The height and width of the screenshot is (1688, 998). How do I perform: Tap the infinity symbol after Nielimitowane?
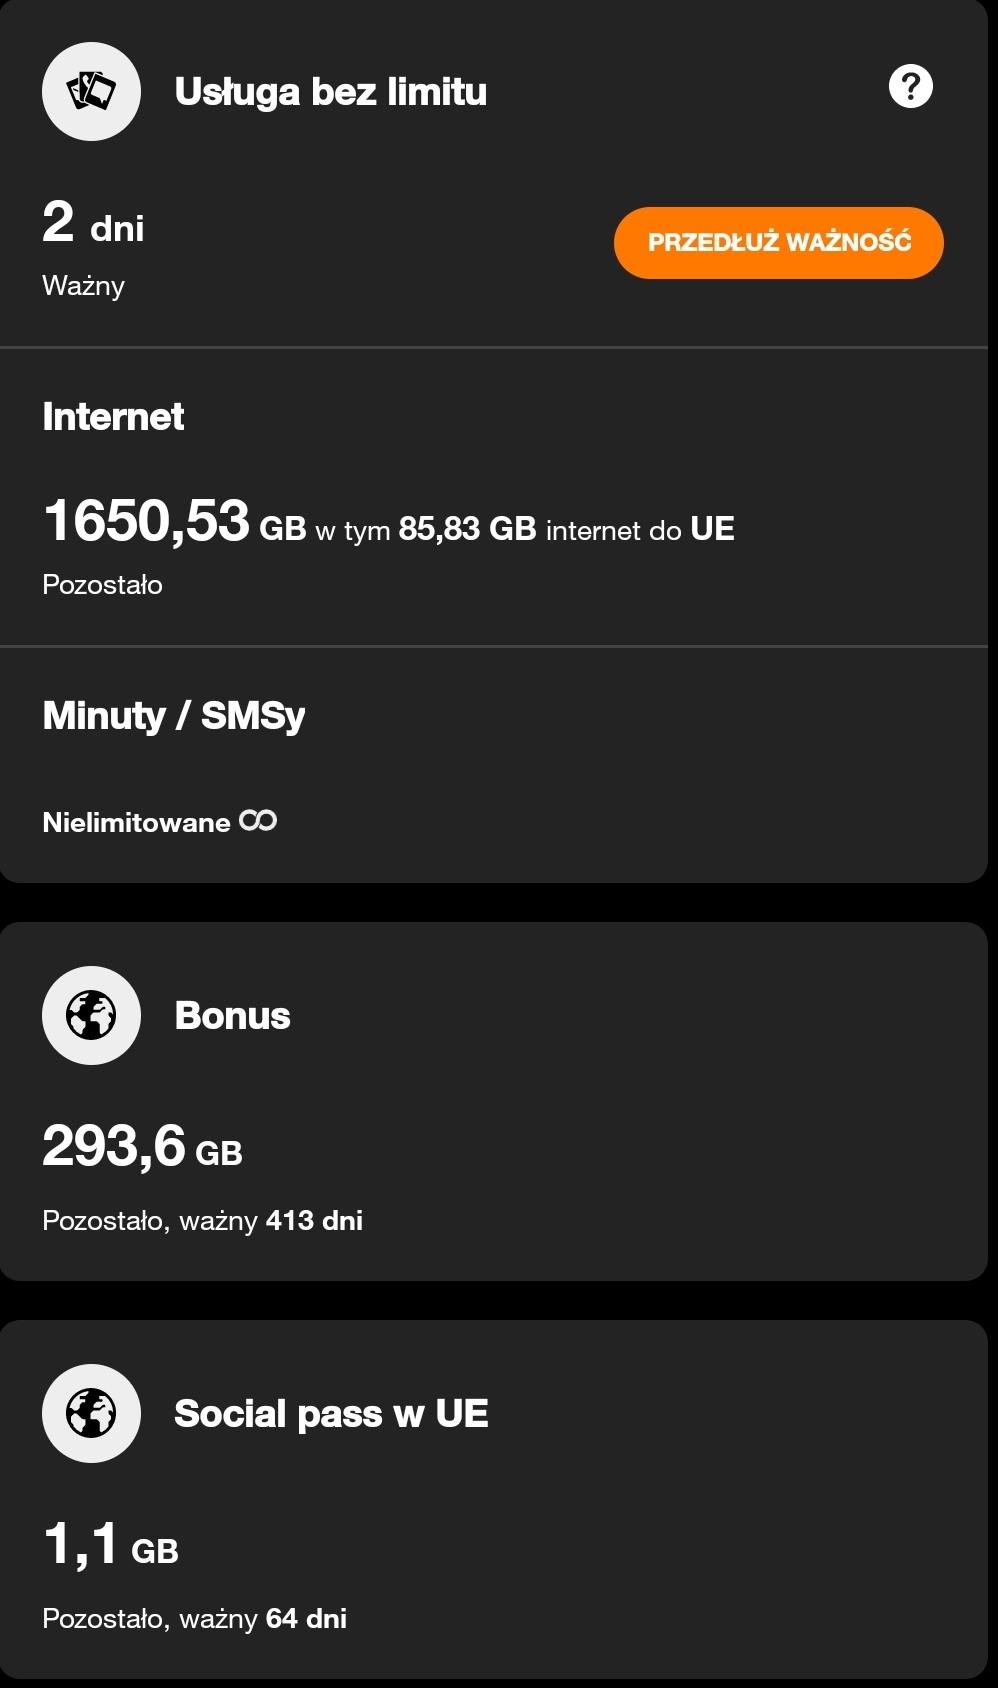pyautogui.click(x=258, y=821)
